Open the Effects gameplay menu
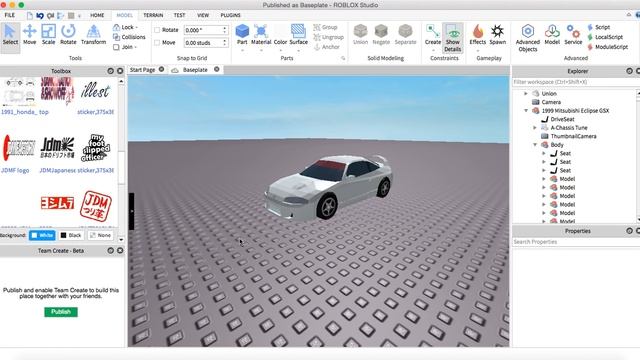This screenshot has height=360, width=640. pos(478,35)
